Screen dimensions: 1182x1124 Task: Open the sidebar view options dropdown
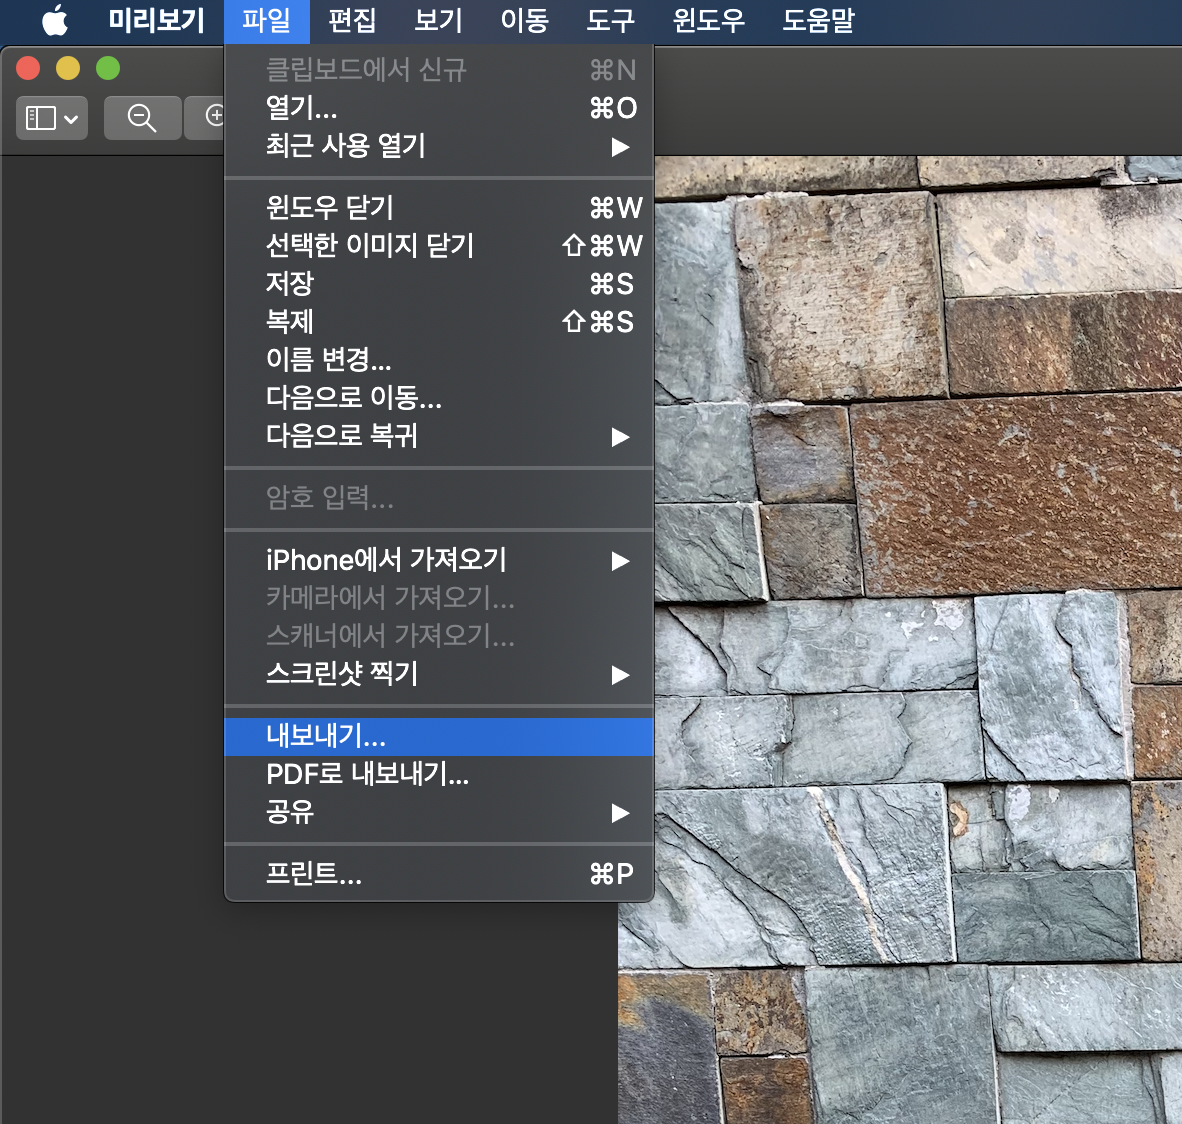[52, 118]
